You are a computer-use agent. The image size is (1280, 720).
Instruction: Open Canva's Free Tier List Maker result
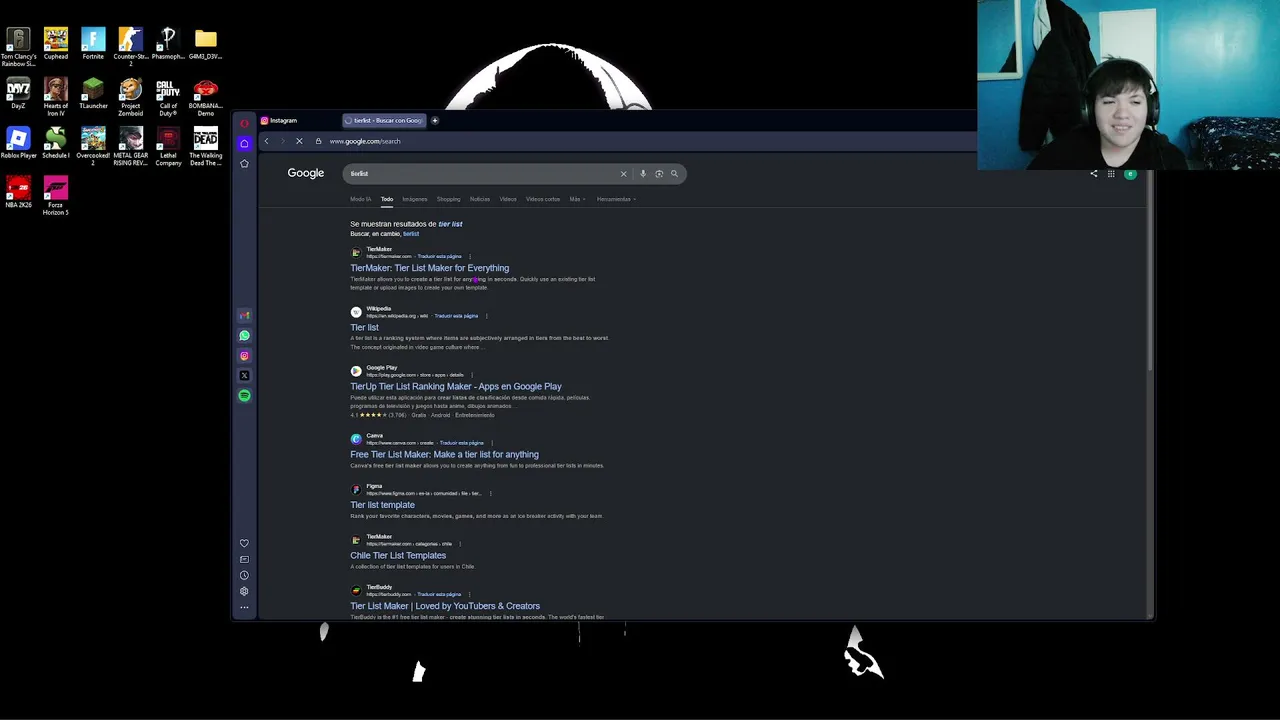(444, 454)
